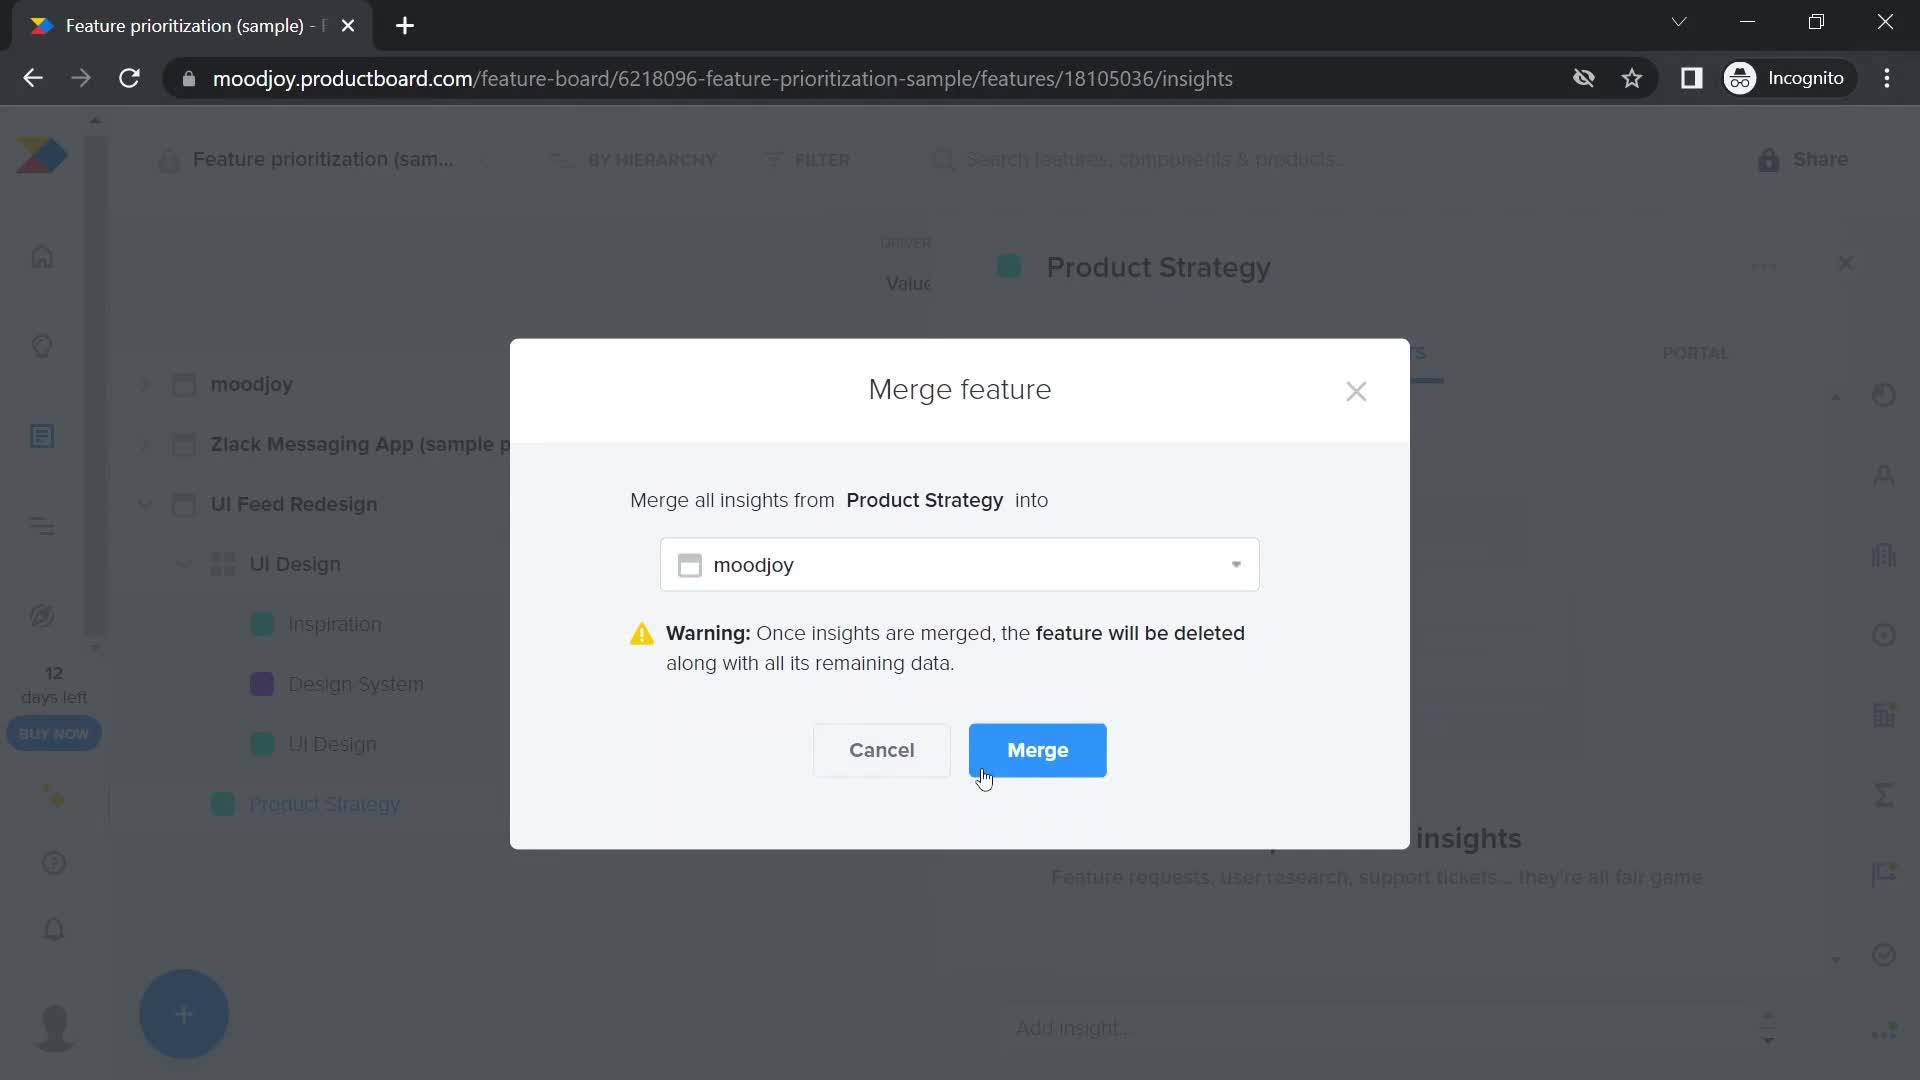Go back in browser history
Viewport: 1920px width, 1080px height.
(x=33, y=78)
